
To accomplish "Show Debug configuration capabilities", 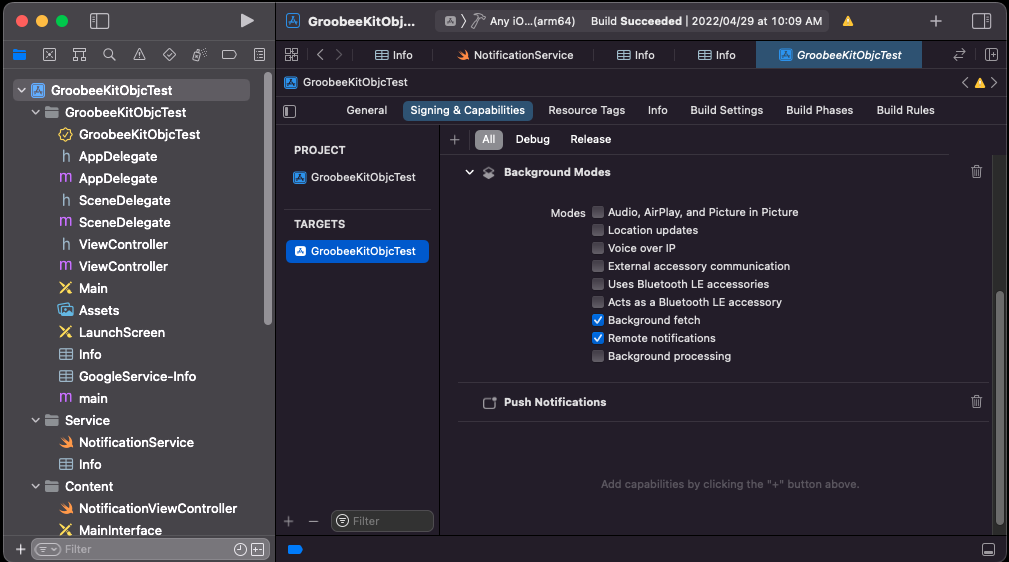I will tap(532, 139).
